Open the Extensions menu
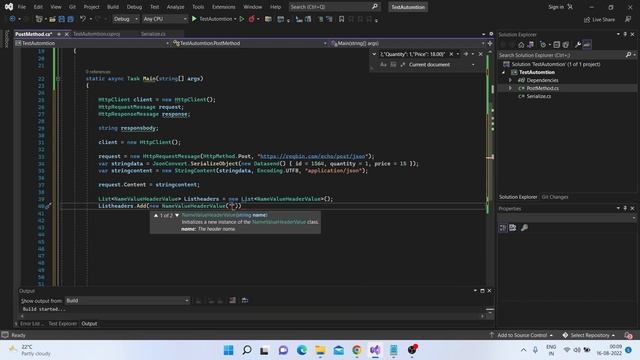The image size is (640, 360). pos(224,7)
